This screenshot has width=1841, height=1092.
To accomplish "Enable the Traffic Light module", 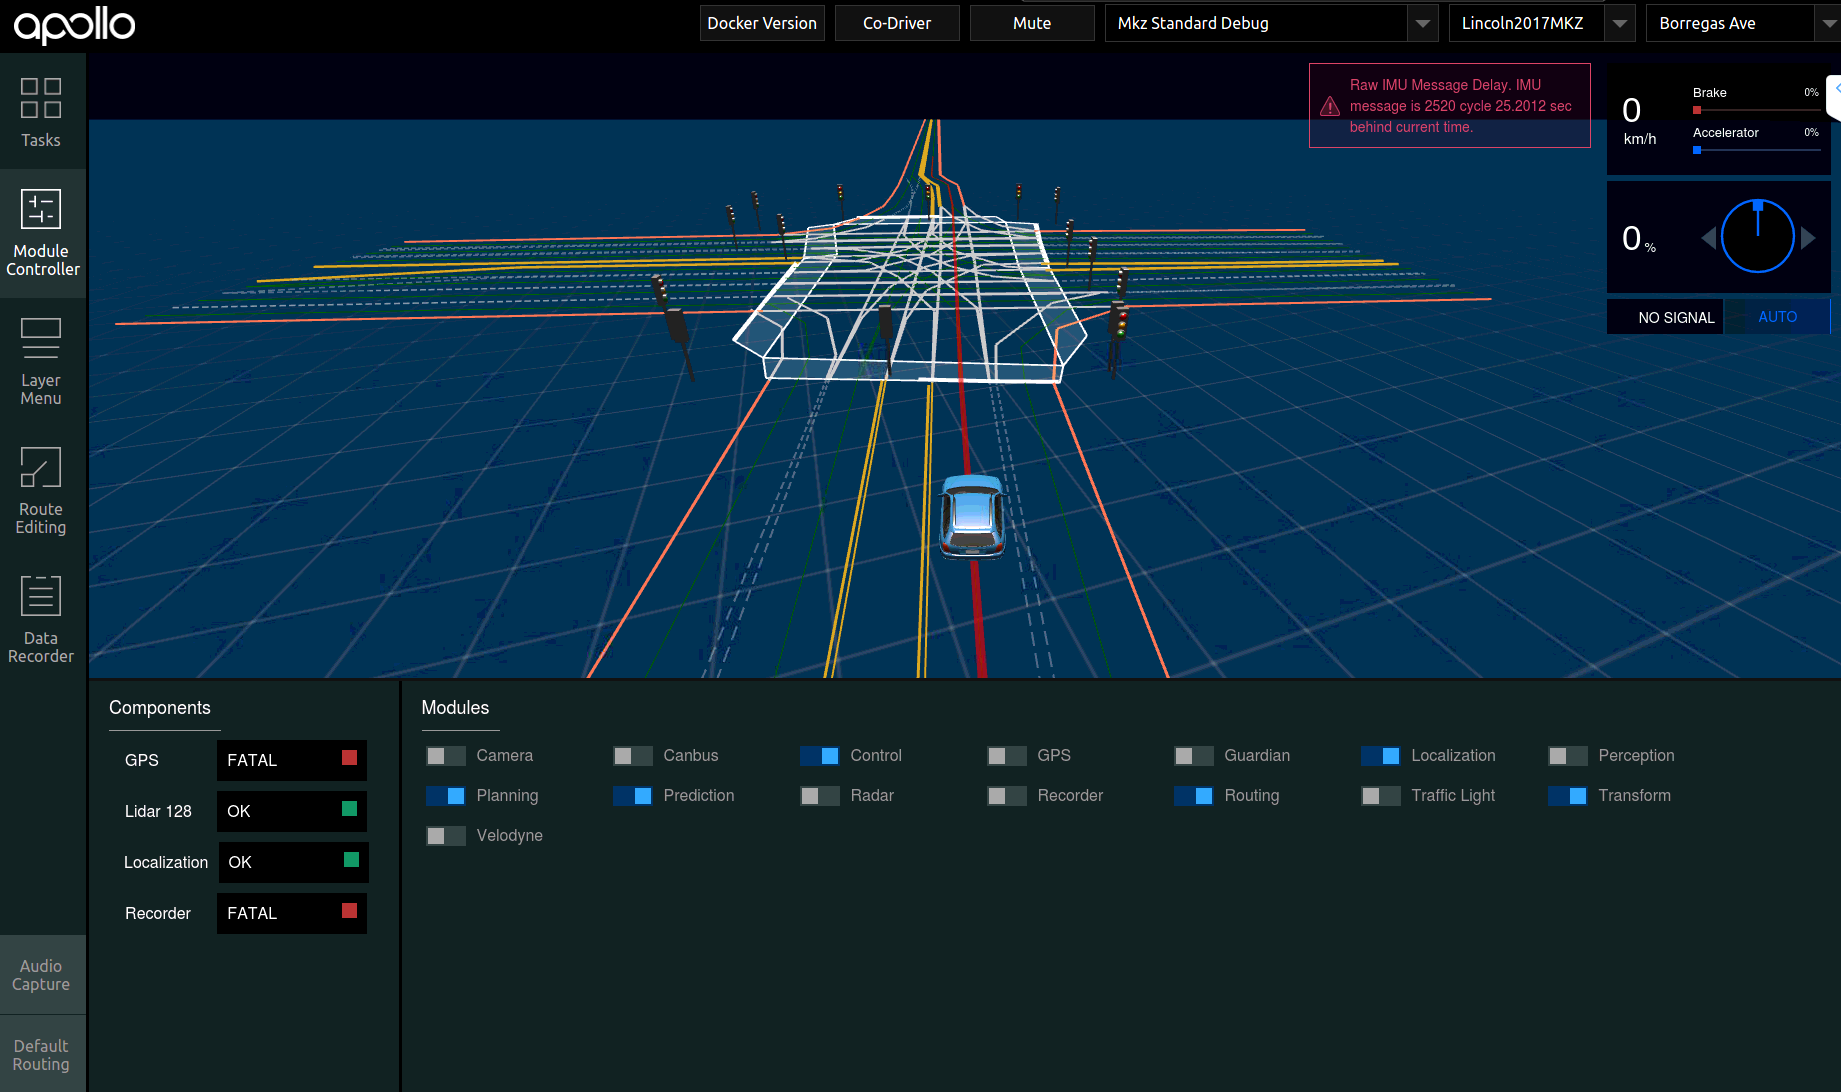I will 1381,796.
